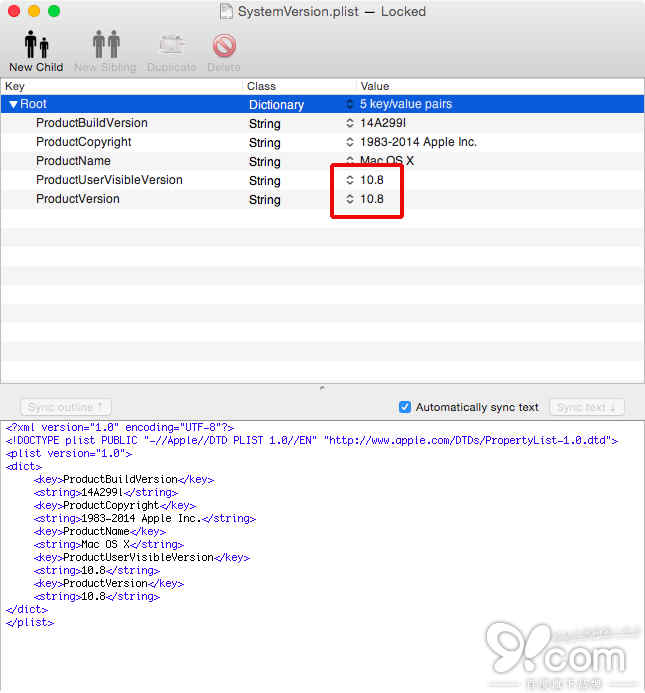Image resolution: width=645 pixels, height=693 pixels.
Task: Click String class in ProductUserVisibleVersion row
Action: (x=264, y=181)
